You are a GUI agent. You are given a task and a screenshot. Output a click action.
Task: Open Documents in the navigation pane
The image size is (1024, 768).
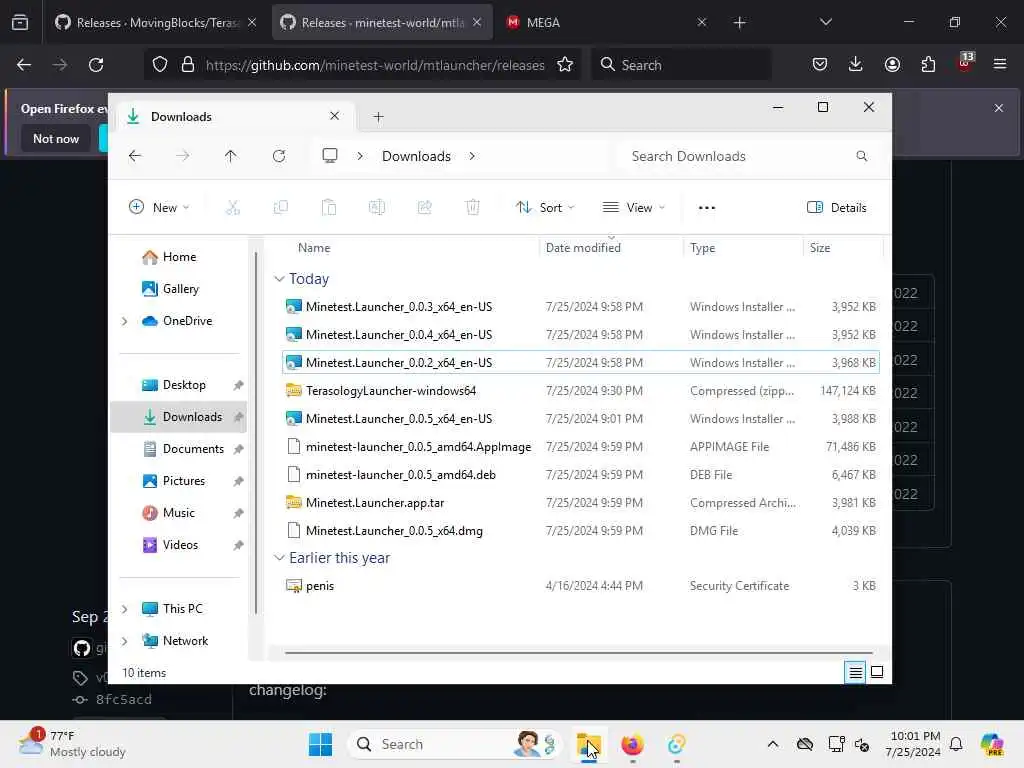point(193,449)
